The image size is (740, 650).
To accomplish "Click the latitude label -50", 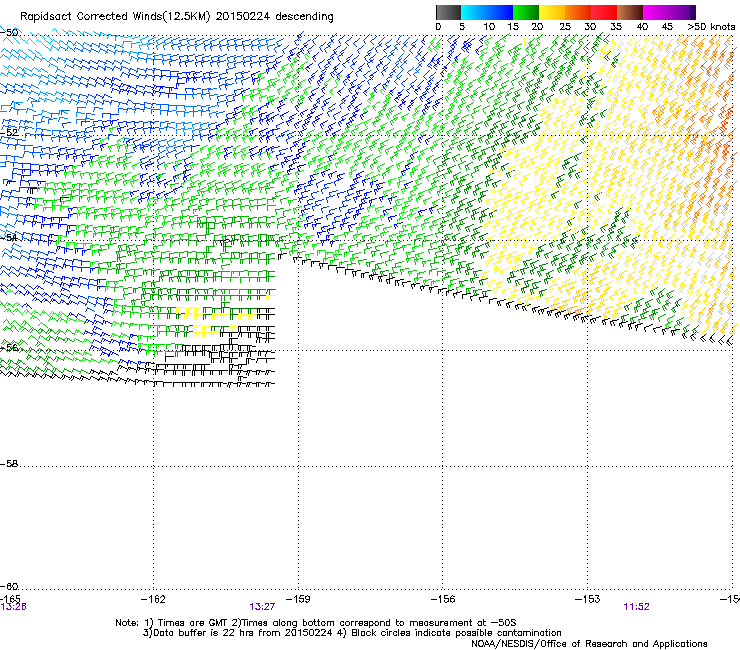I will [9, 33].
